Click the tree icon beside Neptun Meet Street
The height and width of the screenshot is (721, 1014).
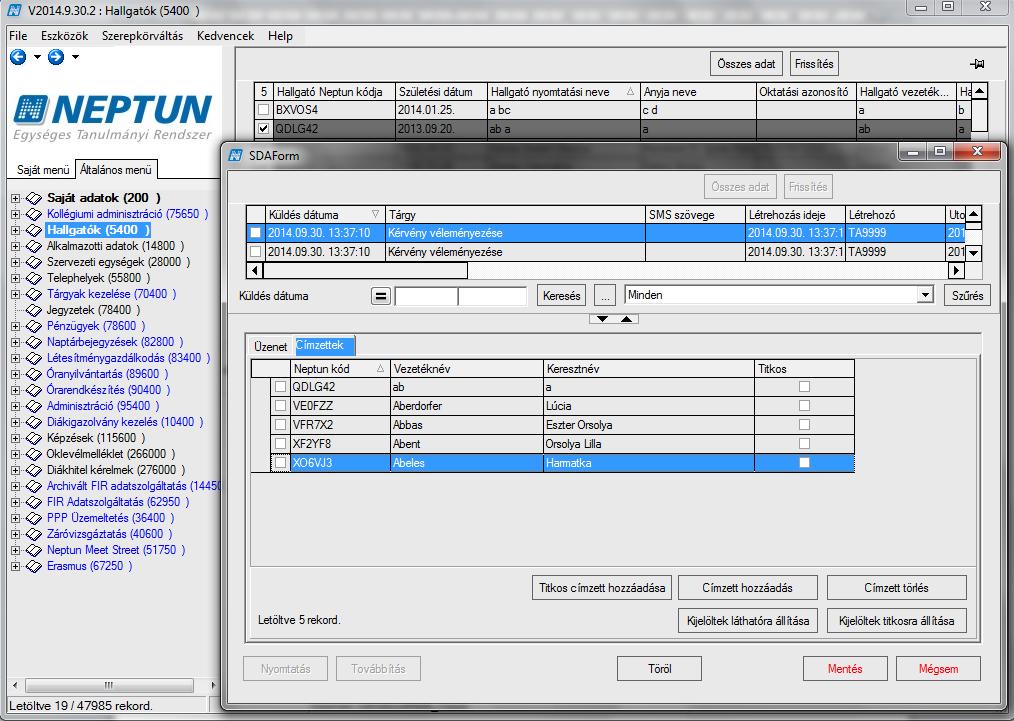tap(34, 550)
